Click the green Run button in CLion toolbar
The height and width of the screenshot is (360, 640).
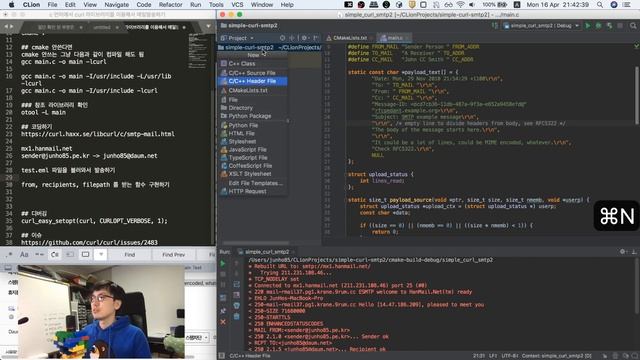click(x=588, y=26)
